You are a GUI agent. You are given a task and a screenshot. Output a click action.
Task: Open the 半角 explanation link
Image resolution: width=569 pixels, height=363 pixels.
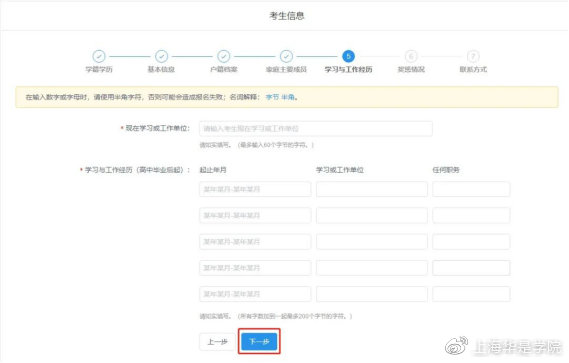tap(288, 97)
